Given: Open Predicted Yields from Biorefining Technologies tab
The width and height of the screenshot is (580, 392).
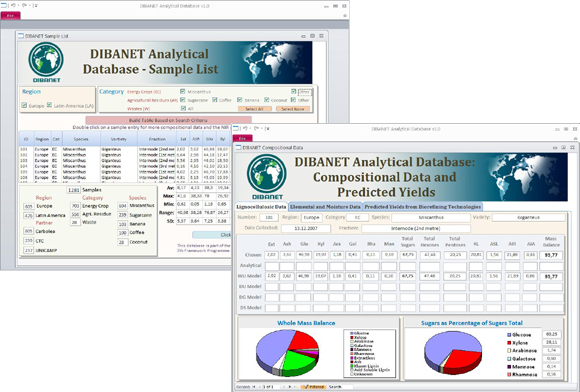Looking at the screenshot, I should (x=422, y=207).
